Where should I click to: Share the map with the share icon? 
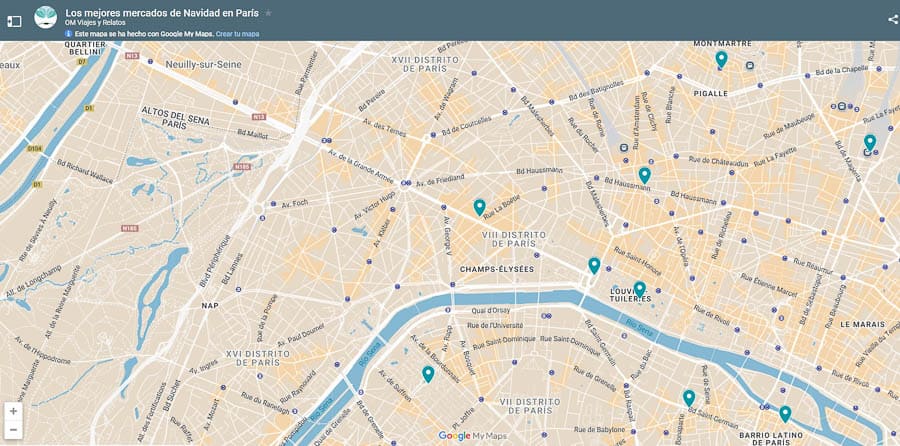click(x=893, y=20)
